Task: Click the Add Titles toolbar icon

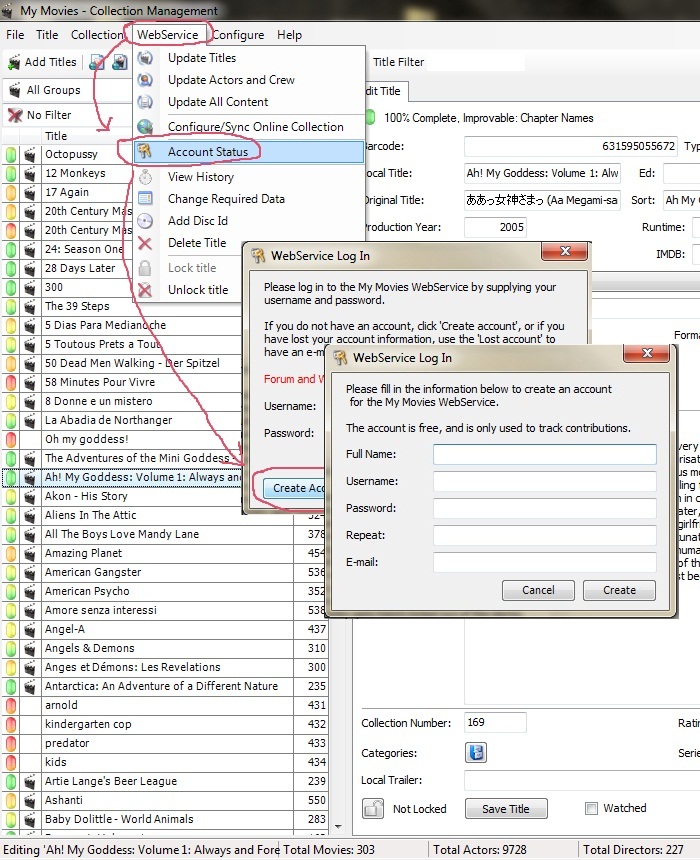Action: coord(14,62)
